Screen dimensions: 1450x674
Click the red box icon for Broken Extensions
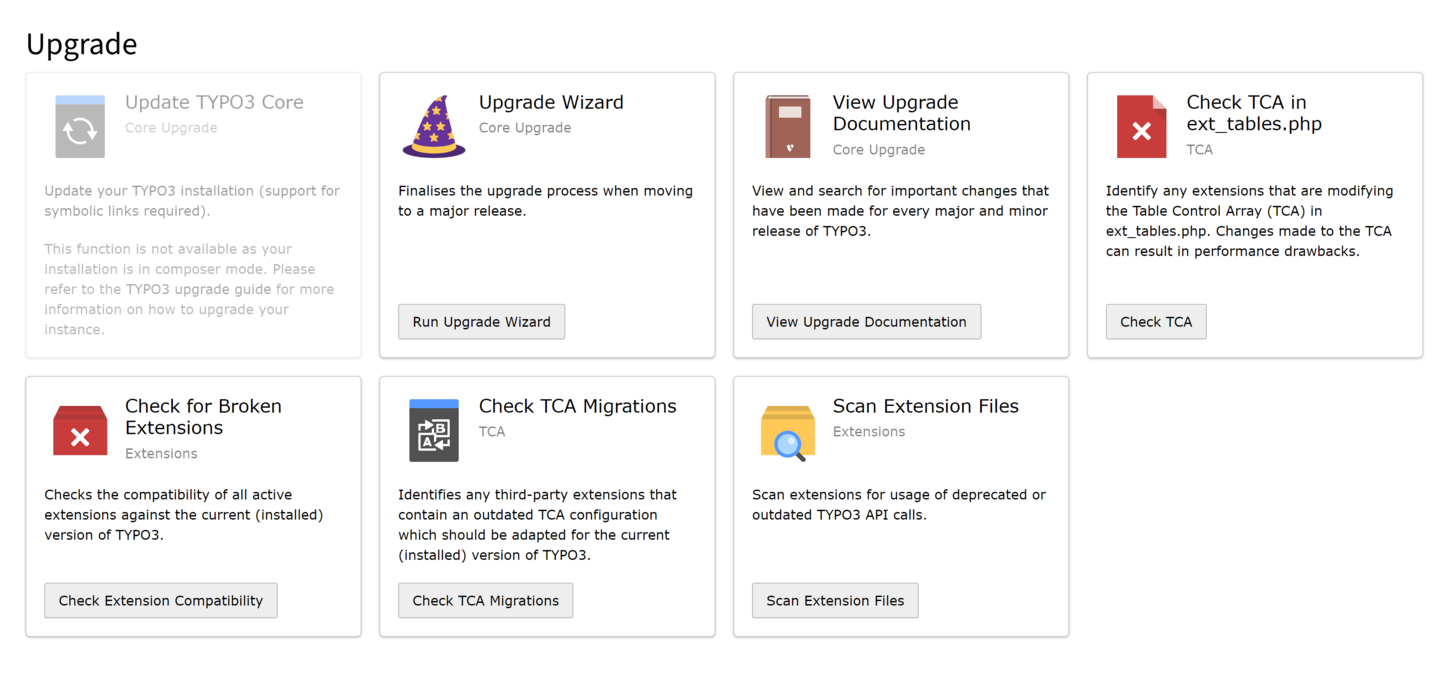(x=80, y=430)
